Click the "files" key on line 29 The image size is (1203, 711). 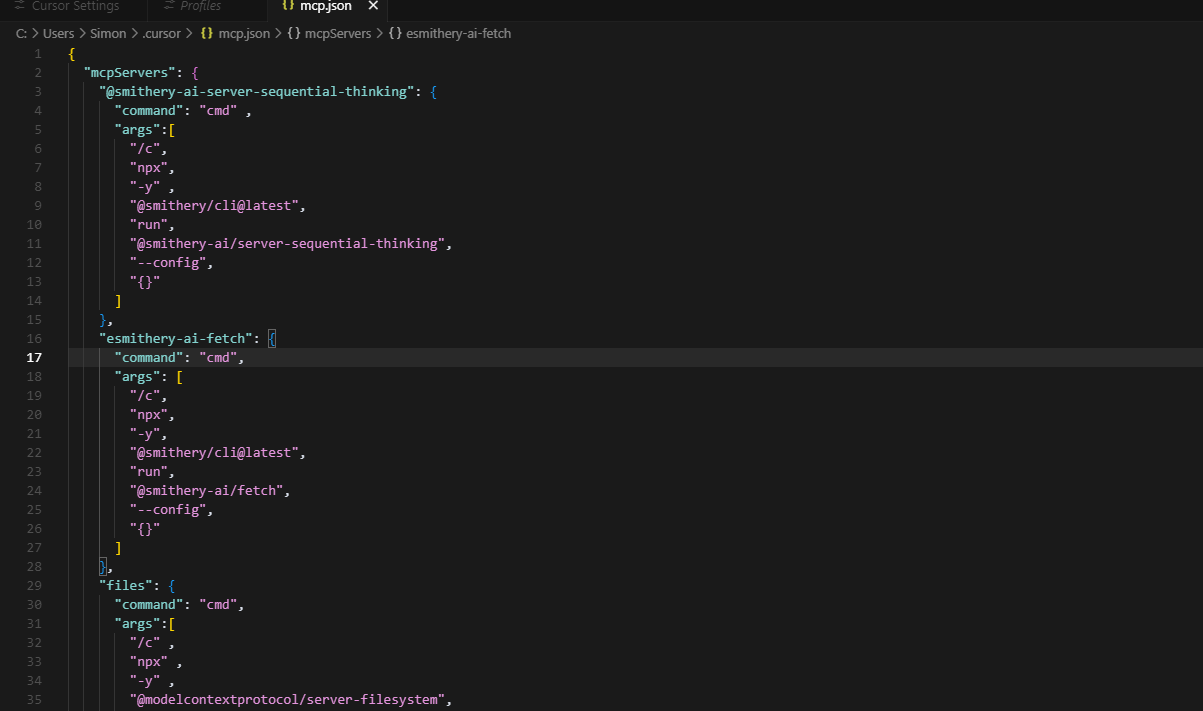point(126,585)
